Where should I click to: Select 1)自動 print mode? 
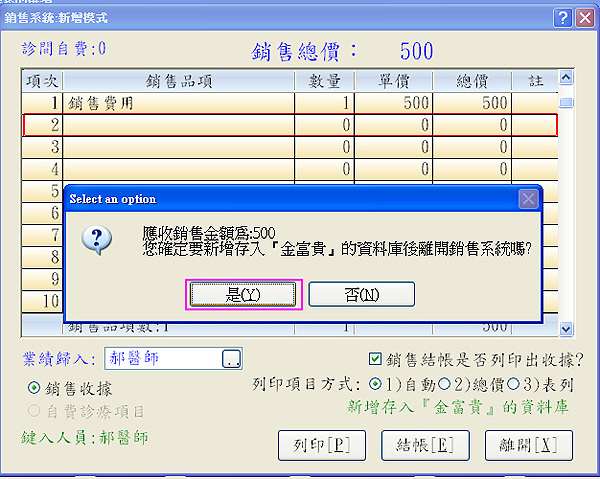coord(375,383)
